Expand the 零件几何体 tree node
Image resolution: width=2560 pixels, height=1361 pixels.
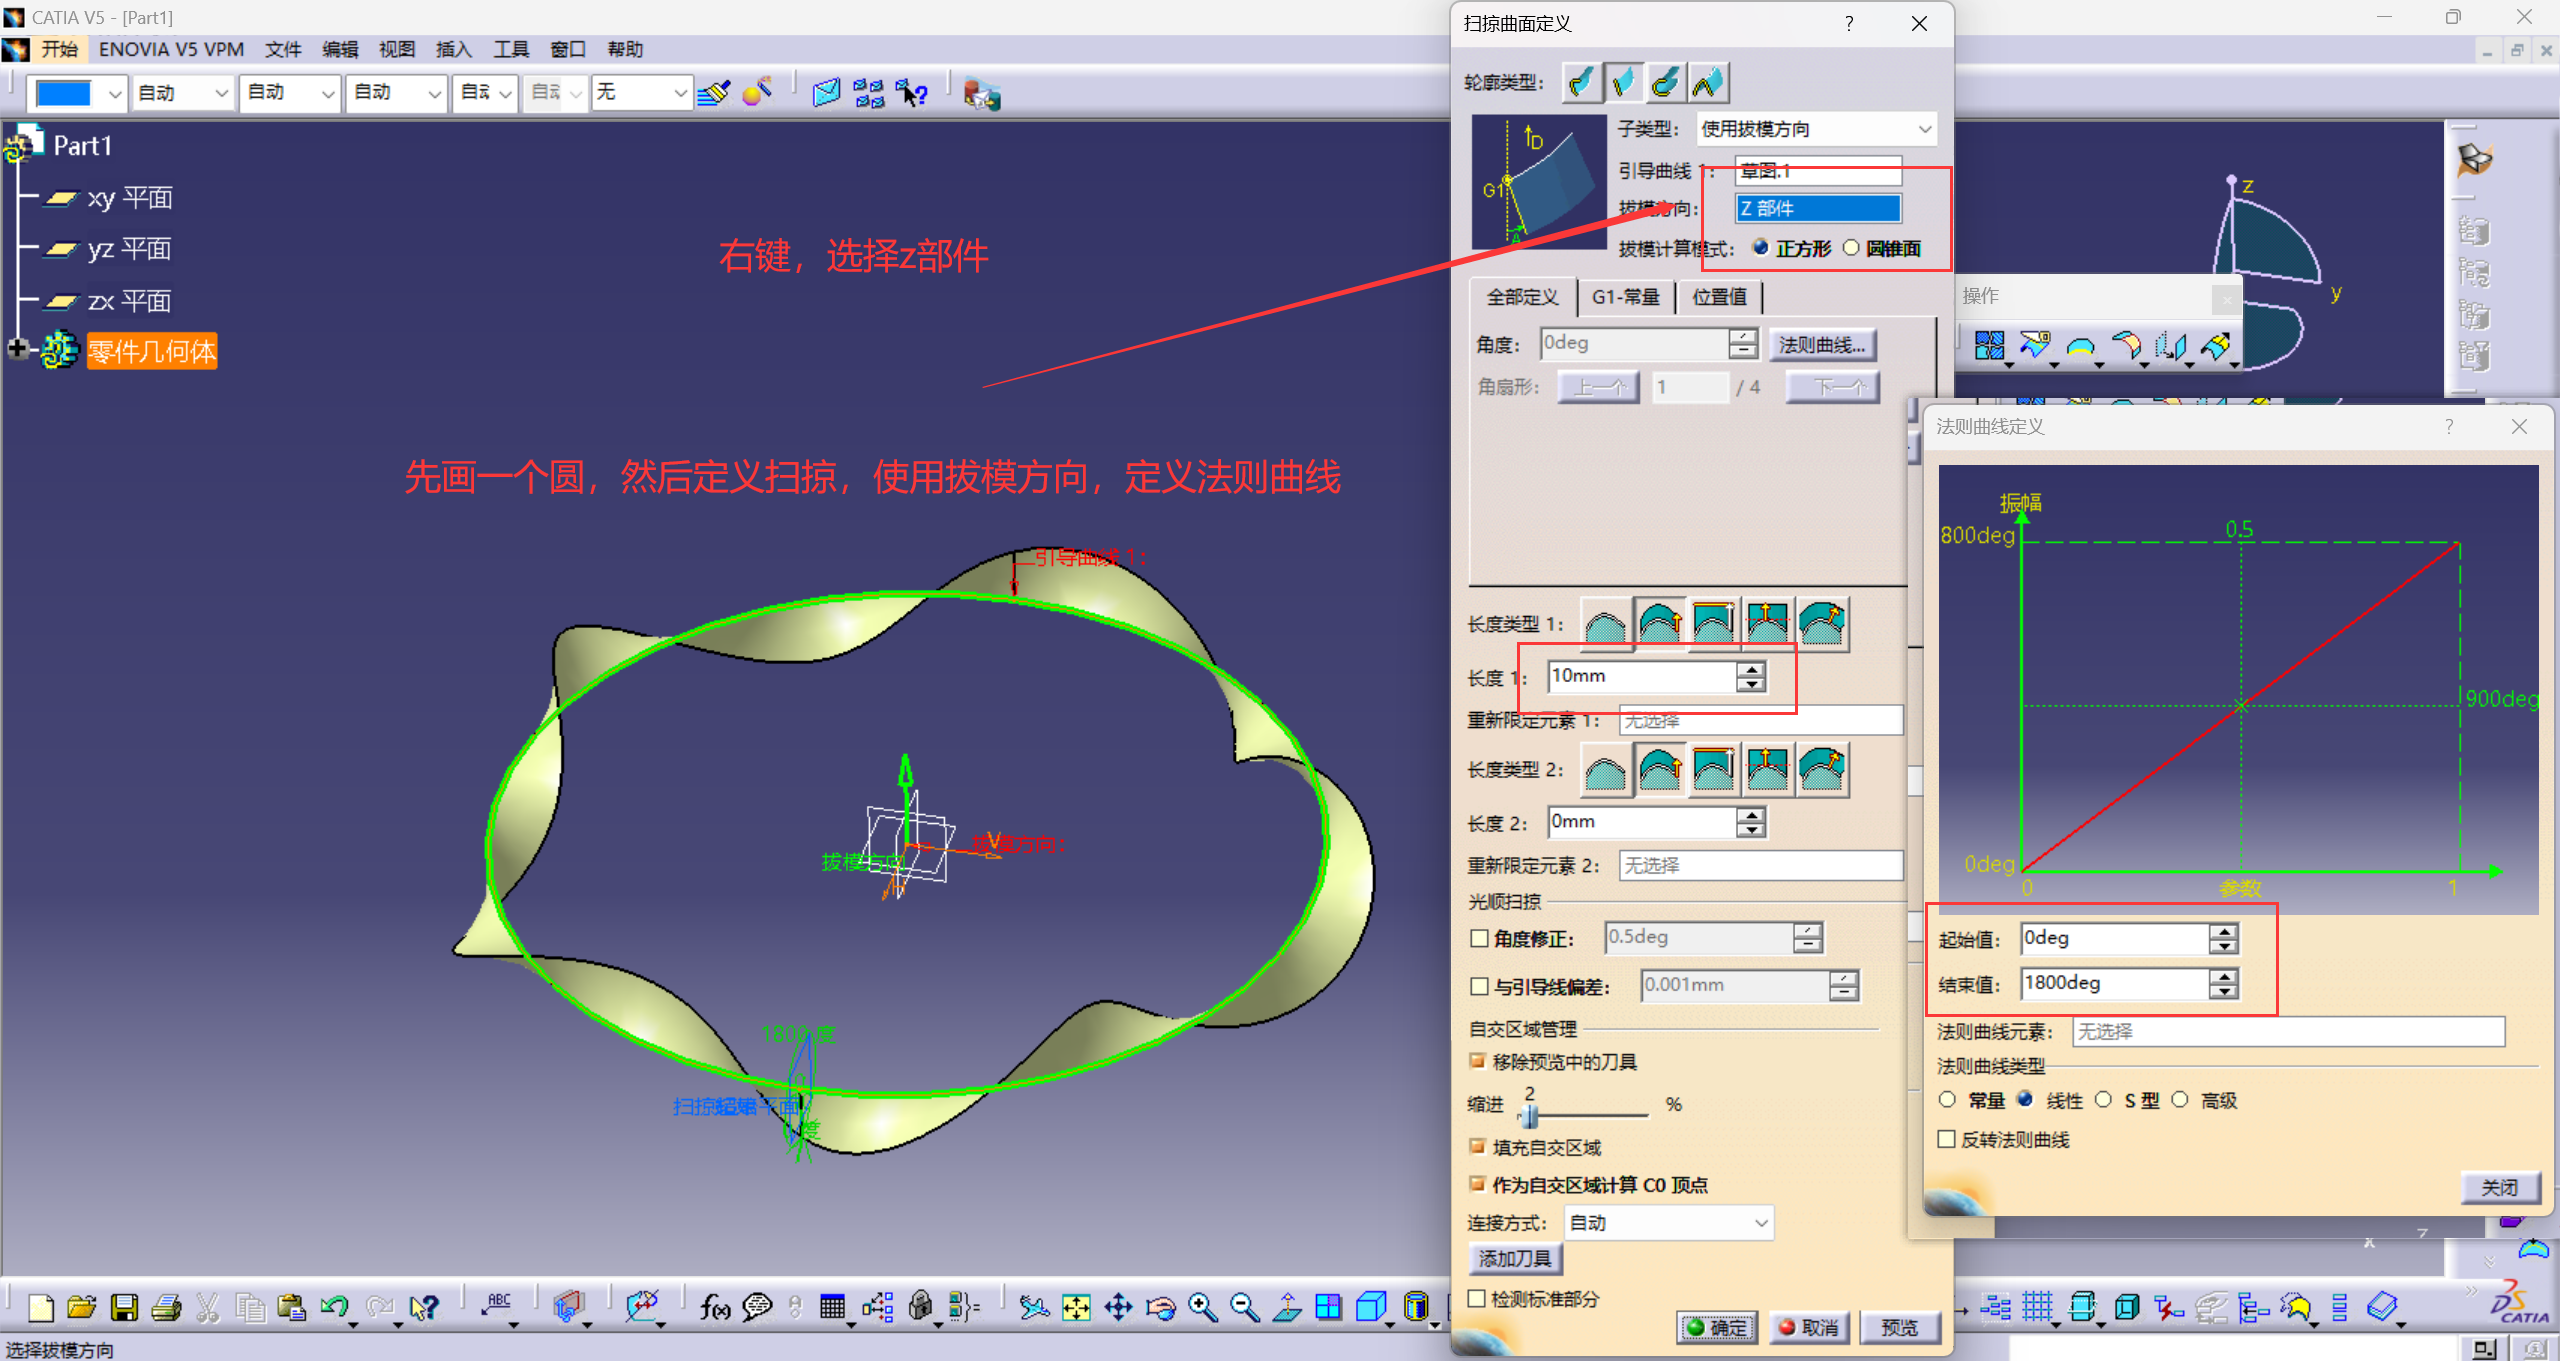click(x=17, y=349)
